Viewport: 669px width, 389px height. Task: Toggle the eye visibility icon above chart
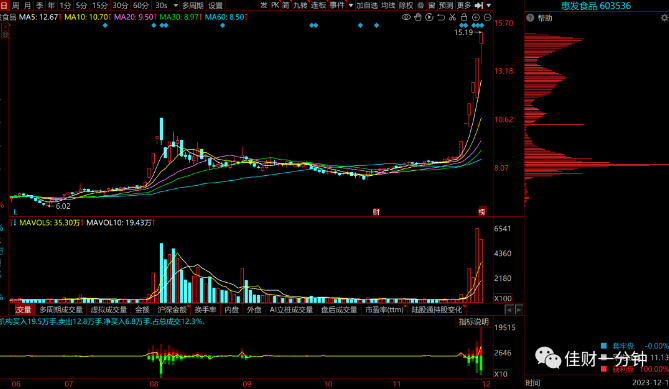pos(406,17)
